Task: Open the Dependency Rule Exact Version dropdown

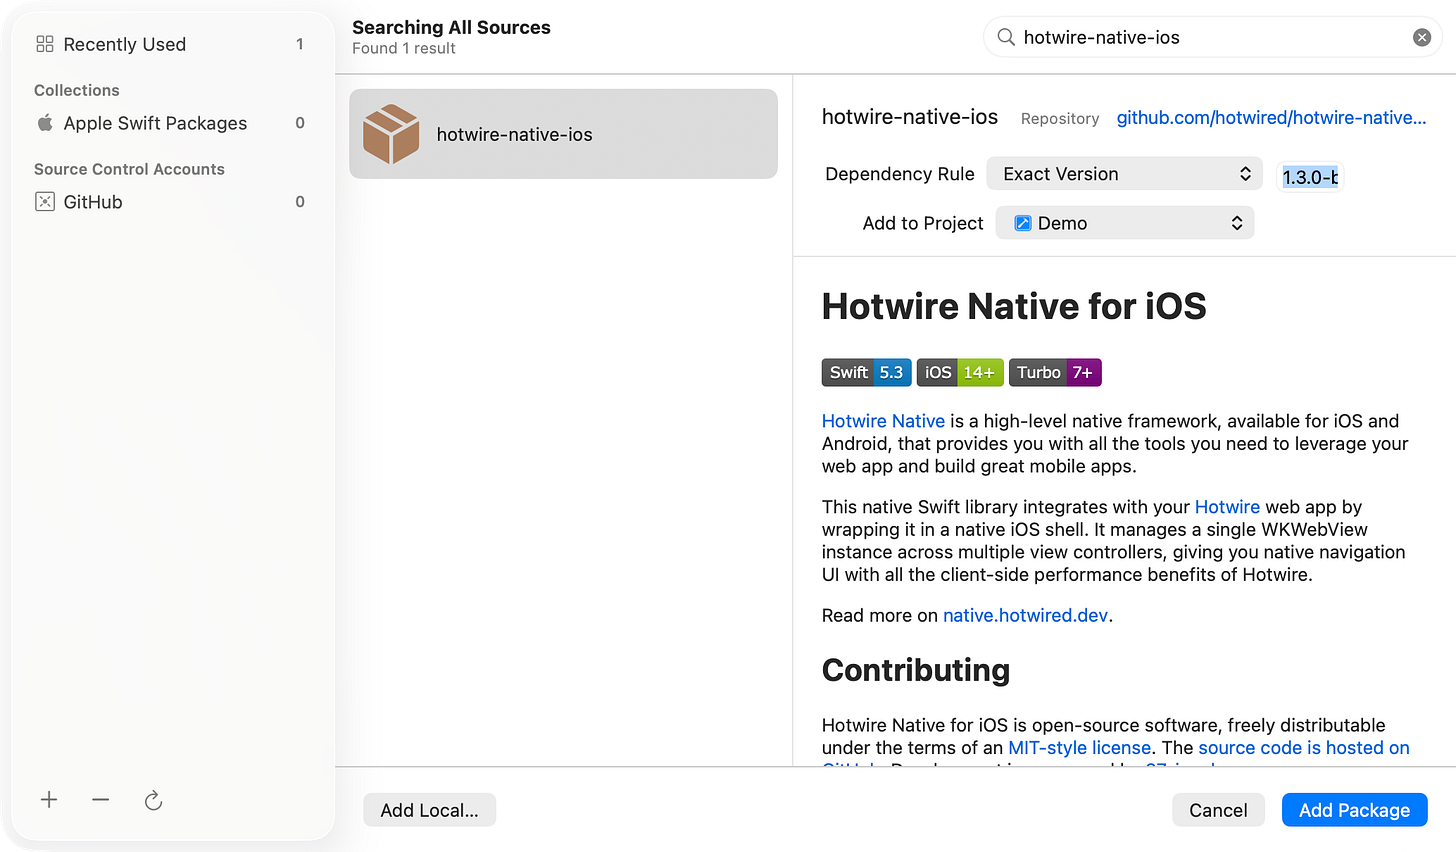Action: click(x=1125, y=174)
